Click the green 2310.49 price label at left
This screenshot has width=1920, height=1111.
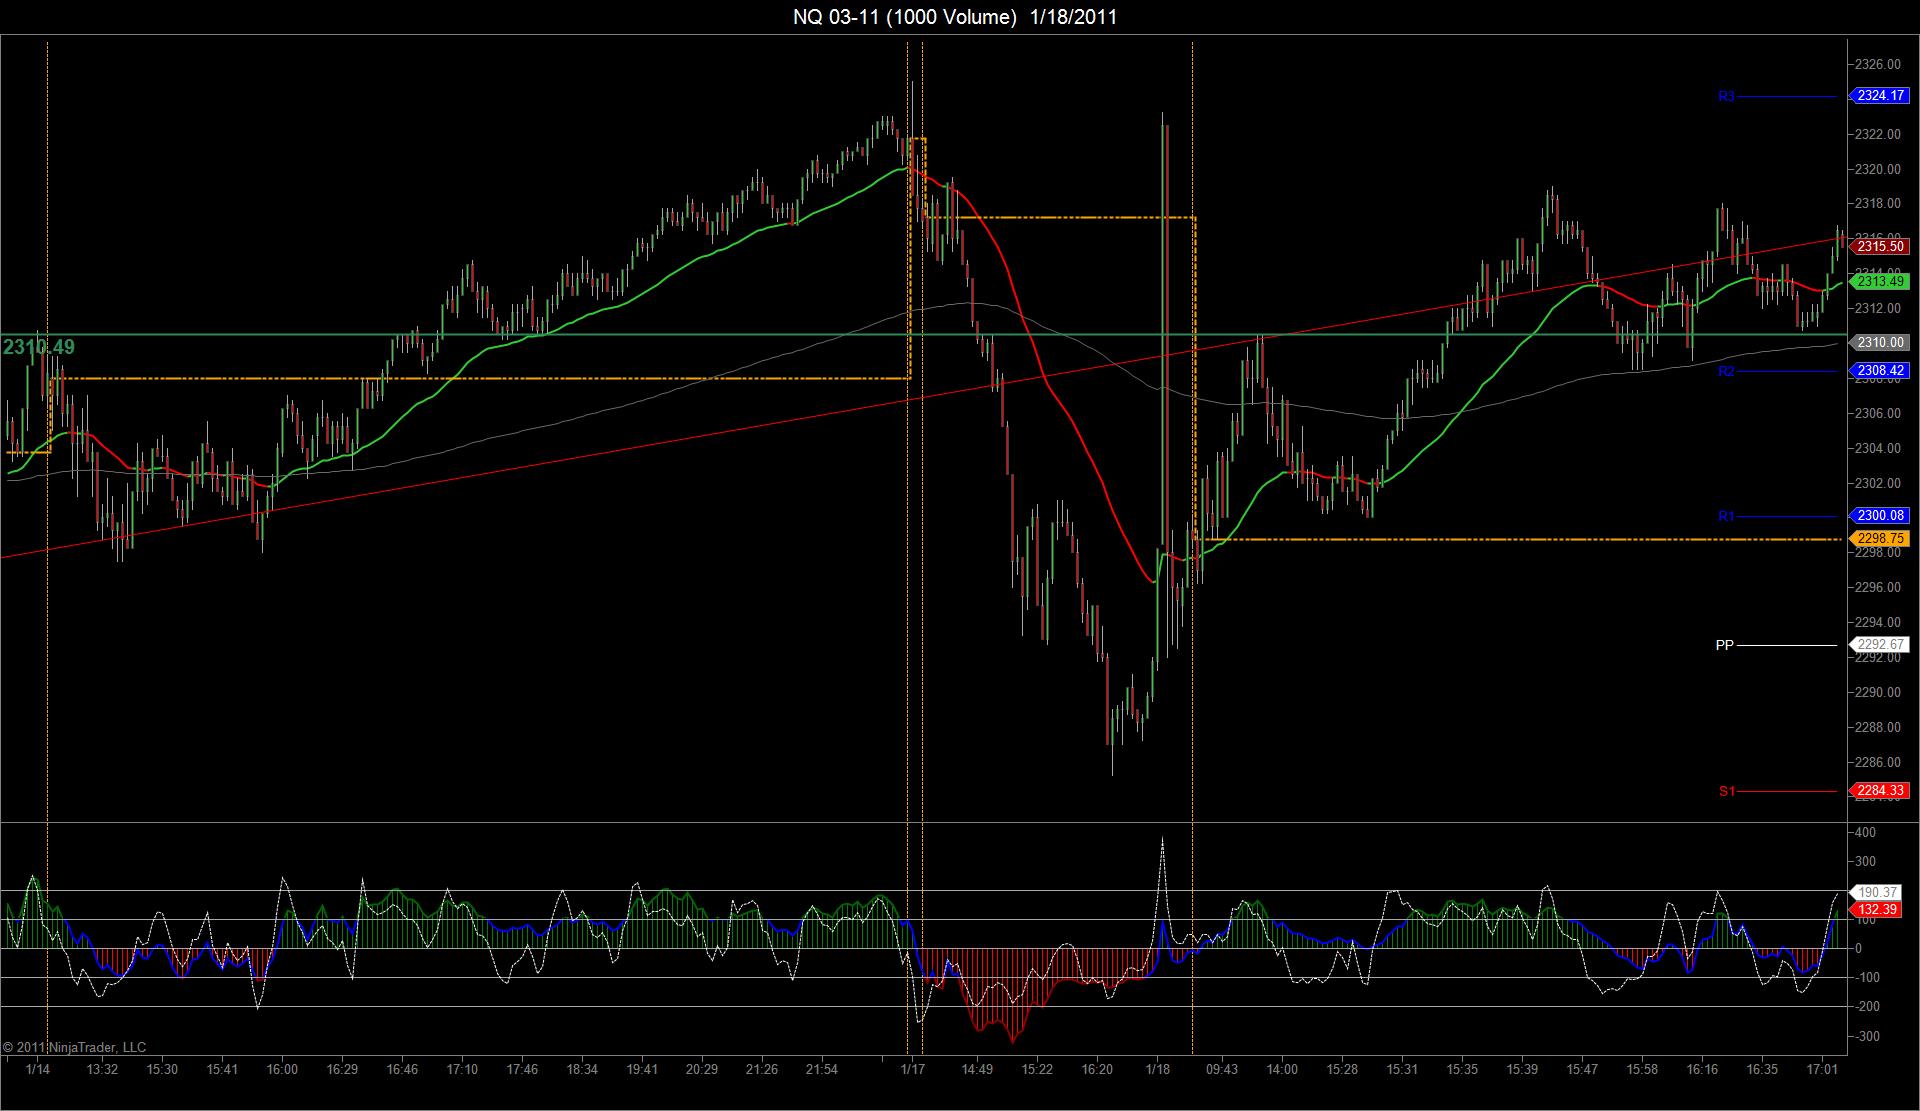(39, 347)
